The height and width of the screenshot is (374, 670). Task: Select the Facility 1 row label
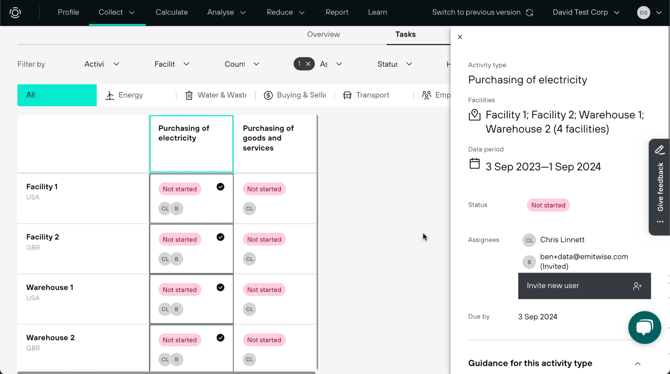(x=42, y=187)
